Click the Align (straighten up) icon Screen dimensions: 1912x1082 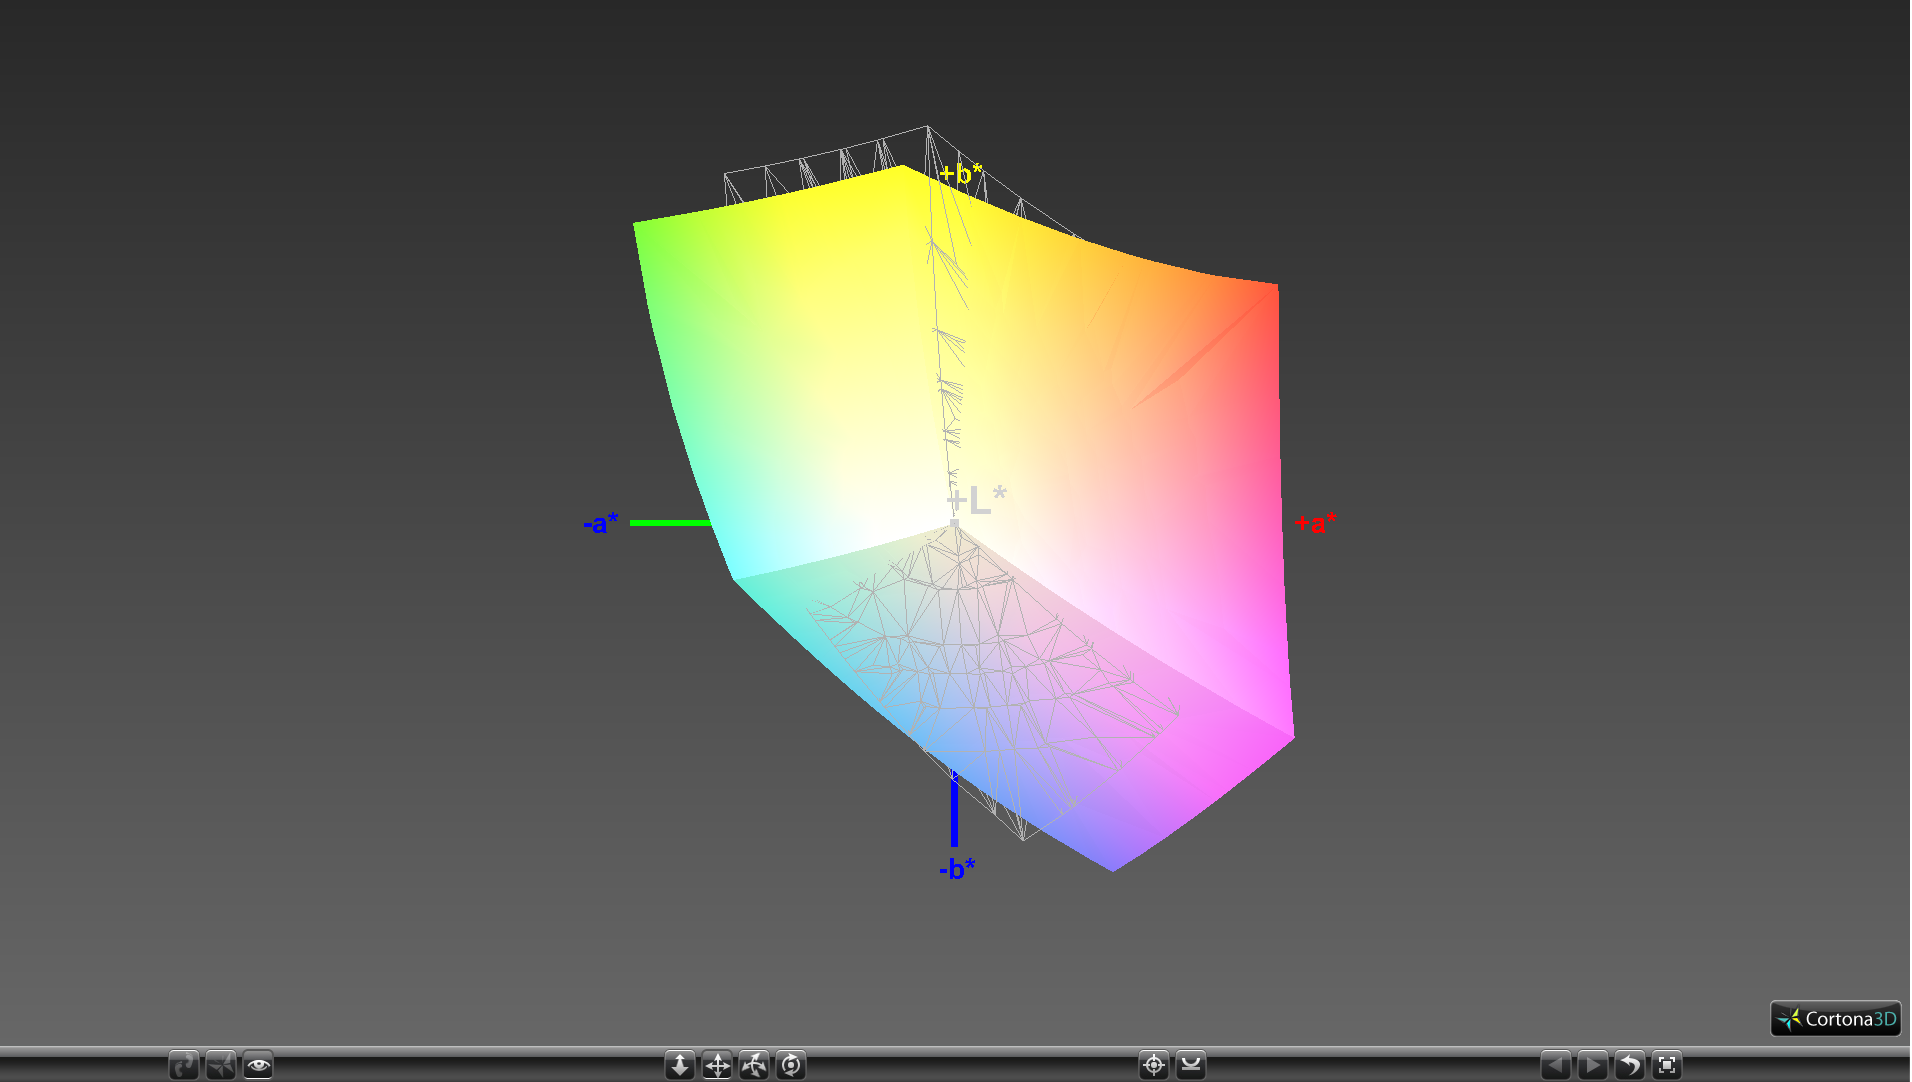[1191, 1066]
